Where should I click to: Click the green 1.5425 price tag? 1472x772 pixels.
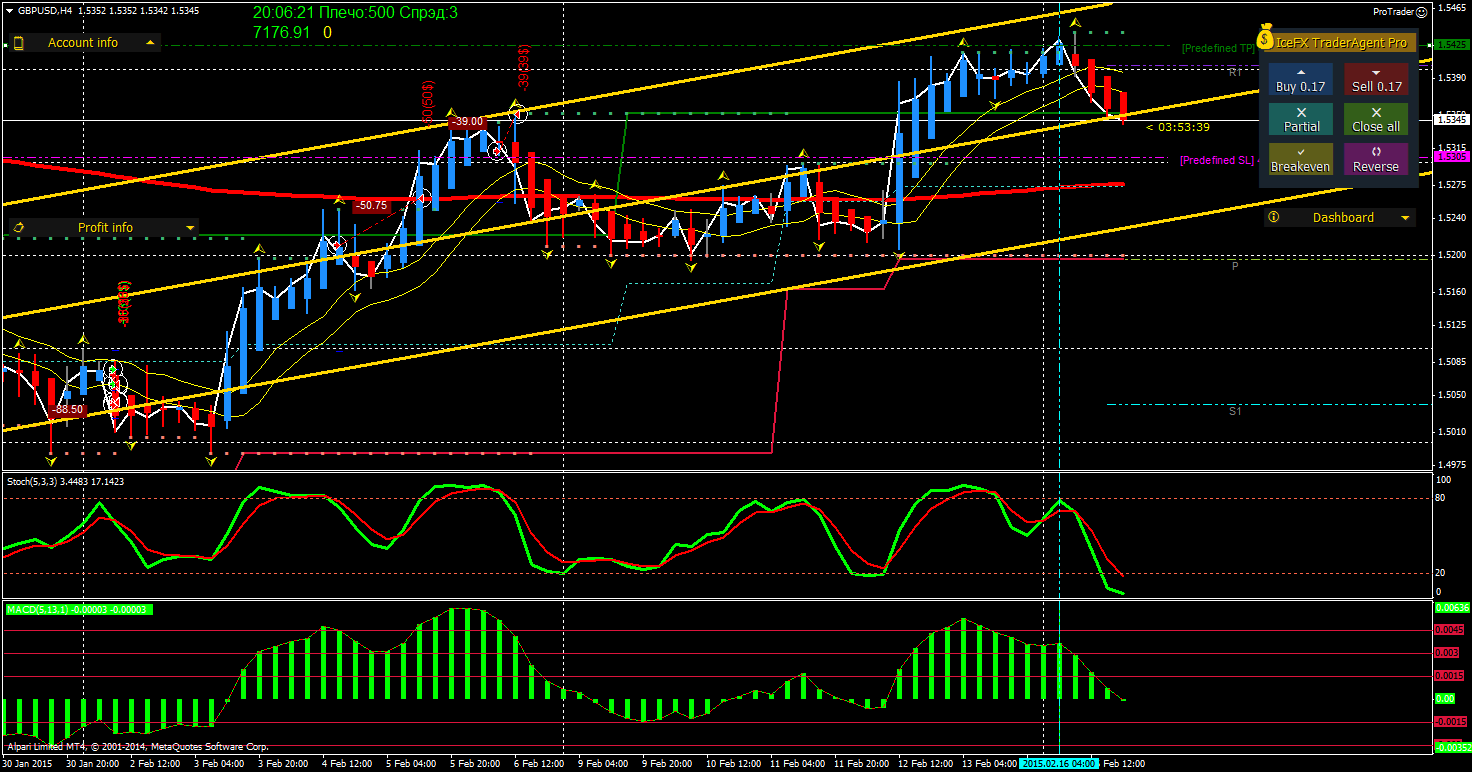pos(1451,44)
